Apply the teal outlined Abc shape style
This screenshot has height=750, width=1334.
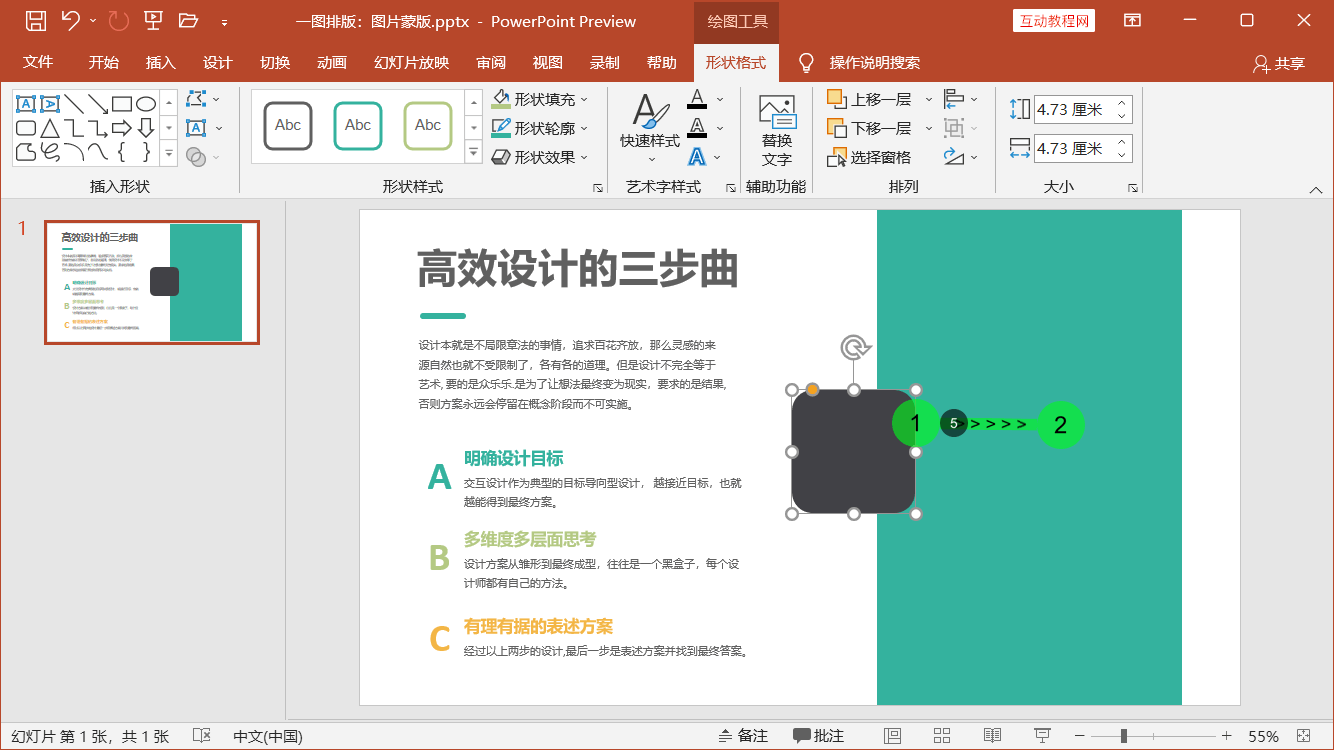(358, 126)
